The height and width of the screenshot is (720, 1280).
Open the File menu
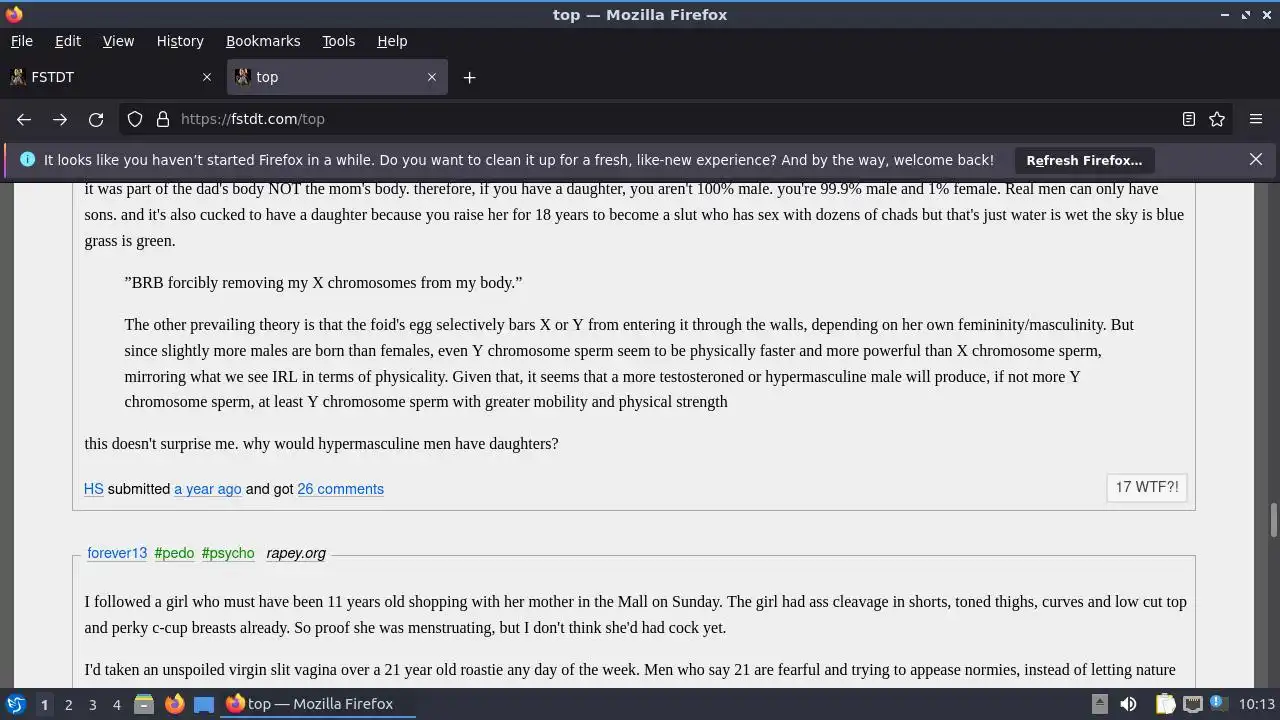pos(21,41)
